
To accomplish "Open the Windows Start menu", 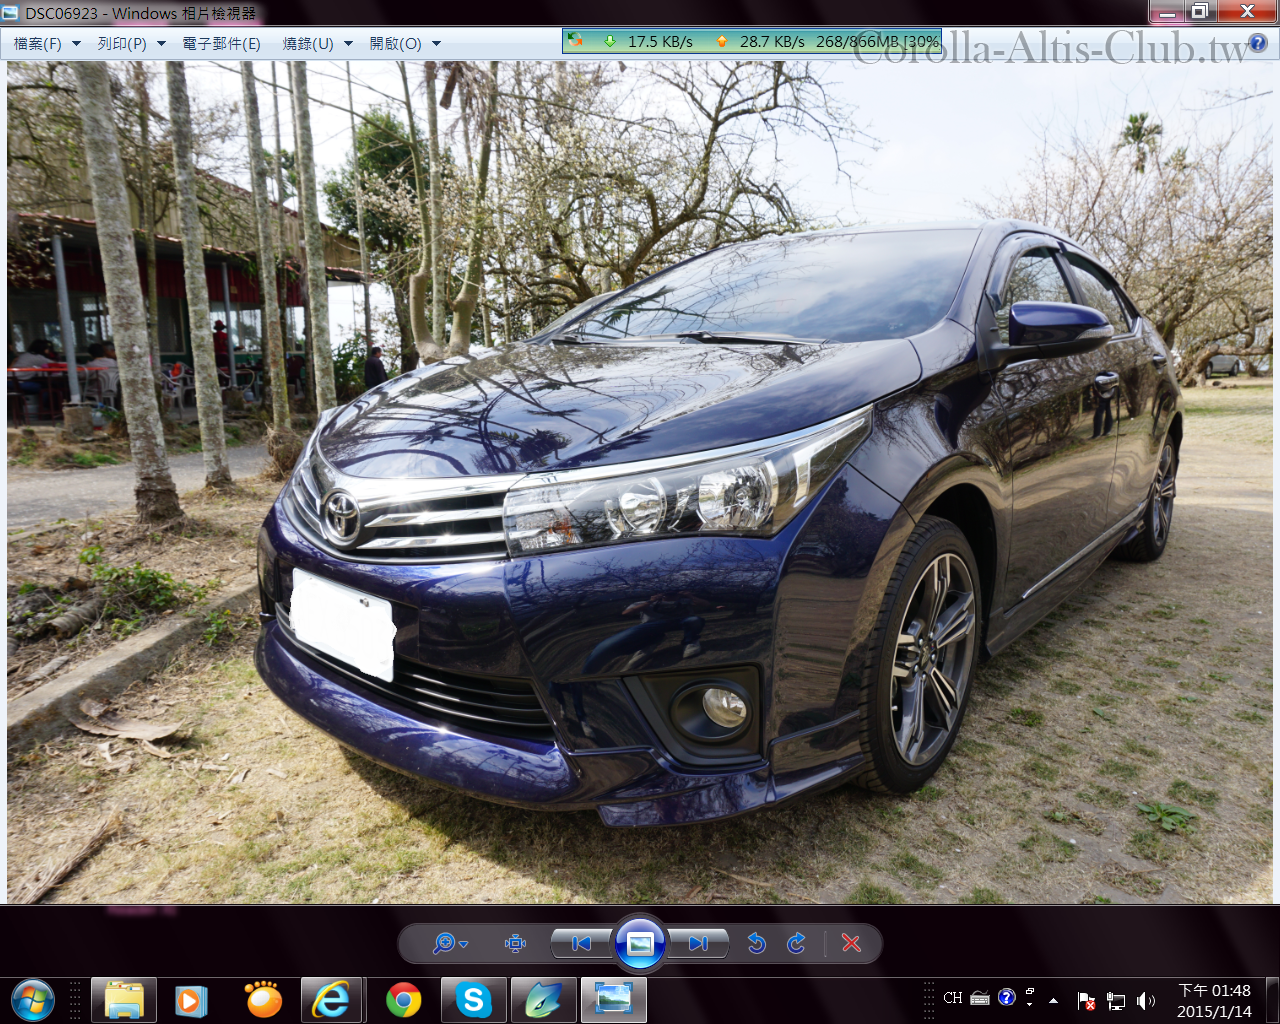I will pyautogui.click(x=33, y=1000).
